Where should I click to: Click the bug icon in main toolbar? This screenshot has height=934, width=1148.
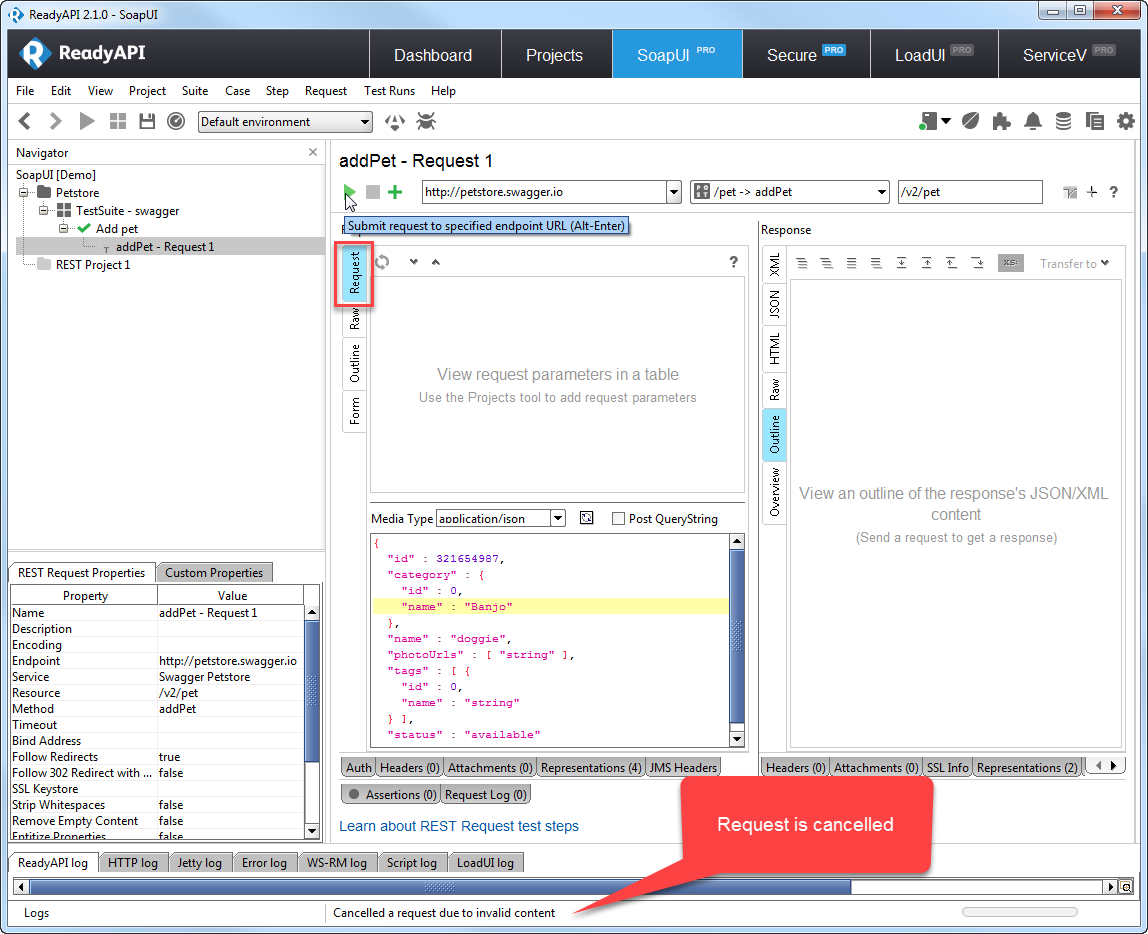(x=426, y=121)
